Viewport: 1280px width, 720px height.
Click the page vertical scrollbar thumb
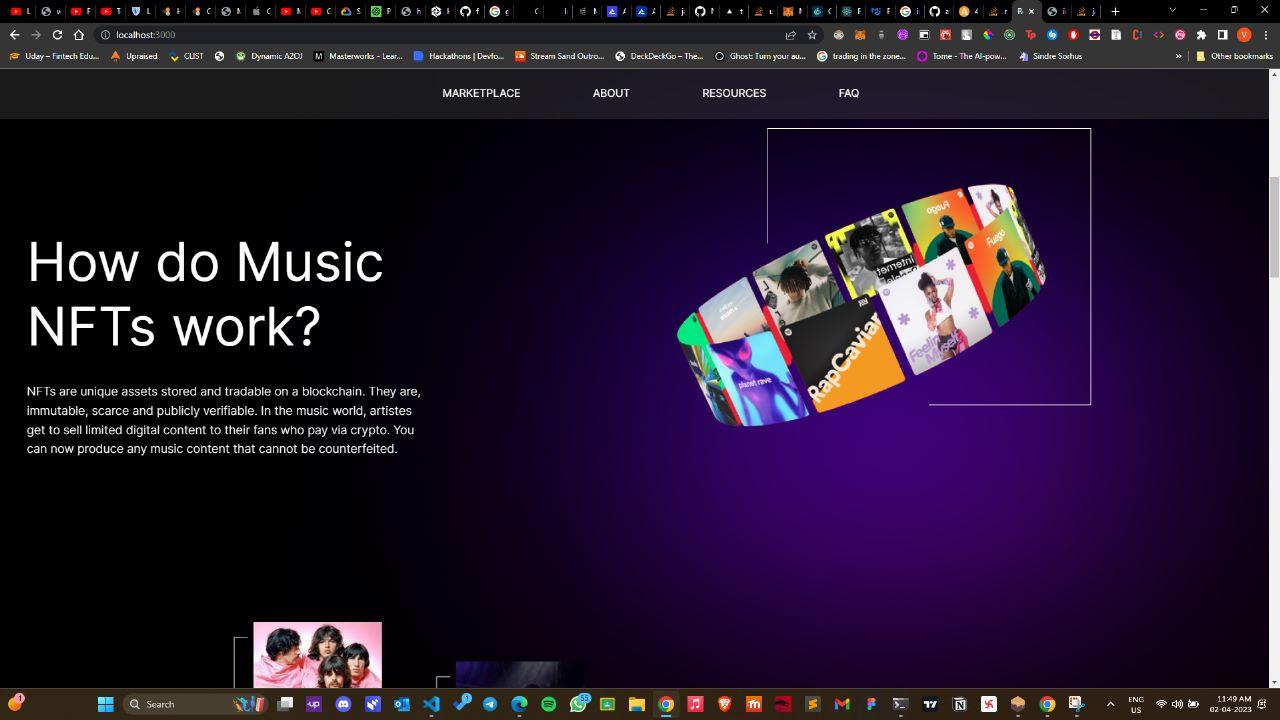click(1274, 228)
